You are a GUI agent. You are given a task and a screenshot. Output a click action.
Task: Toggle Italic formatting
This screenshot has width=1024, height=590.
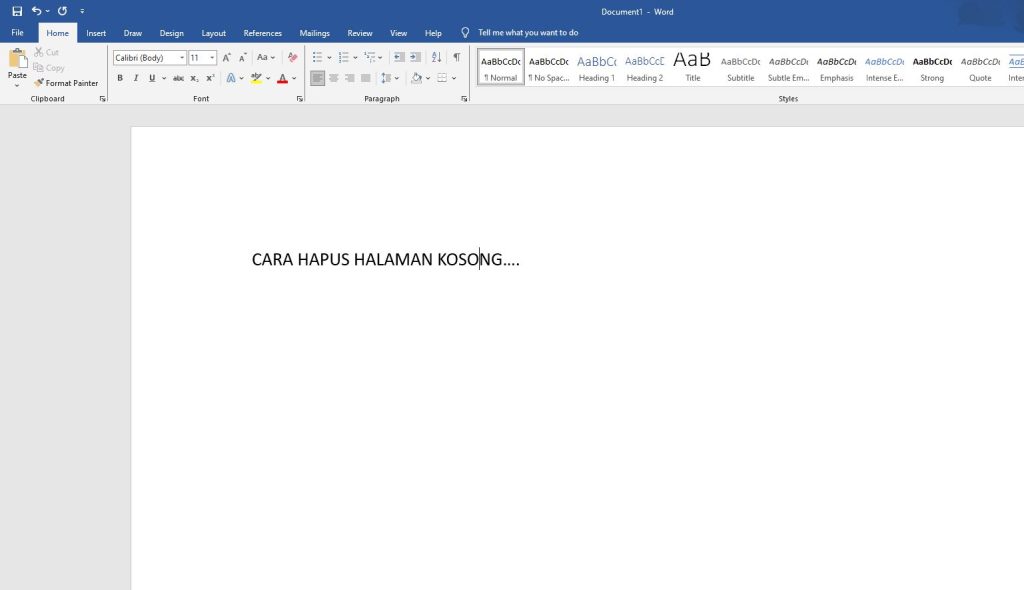(136, 78)
